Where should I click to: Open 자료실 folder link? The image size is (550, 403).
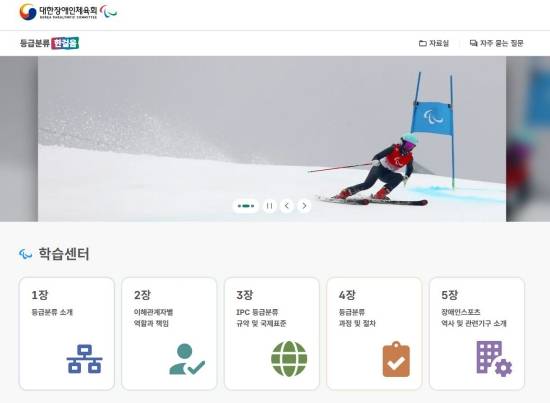click(434, 43)
